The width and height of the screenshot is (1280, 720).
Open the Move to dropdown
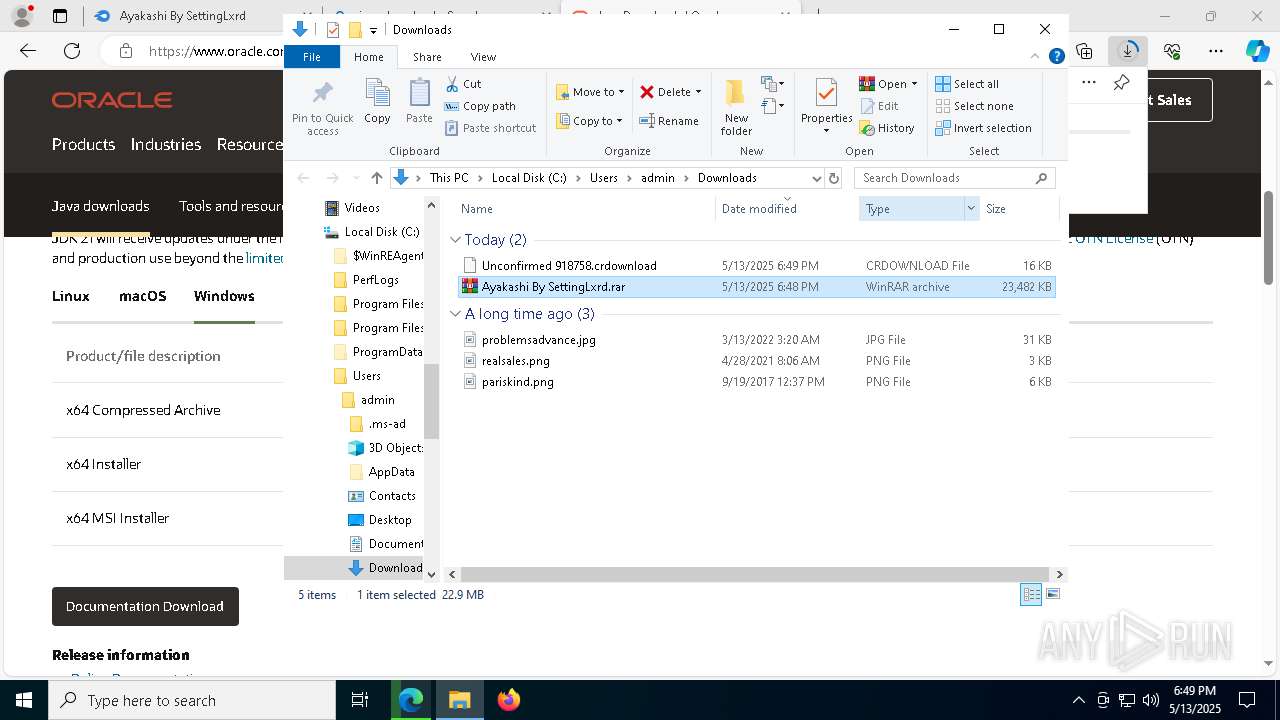tap(590, 92)
